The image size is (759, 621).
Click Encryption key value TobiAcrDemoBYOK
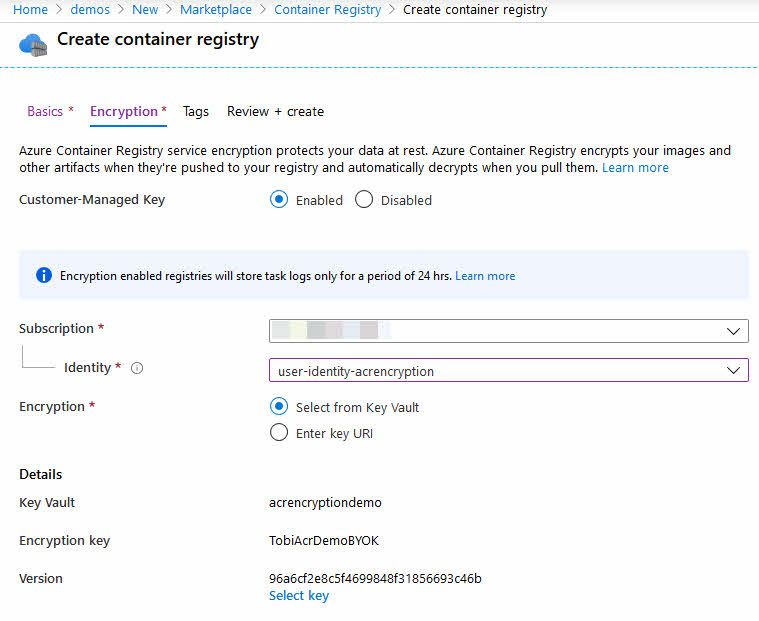click(324, 541)
